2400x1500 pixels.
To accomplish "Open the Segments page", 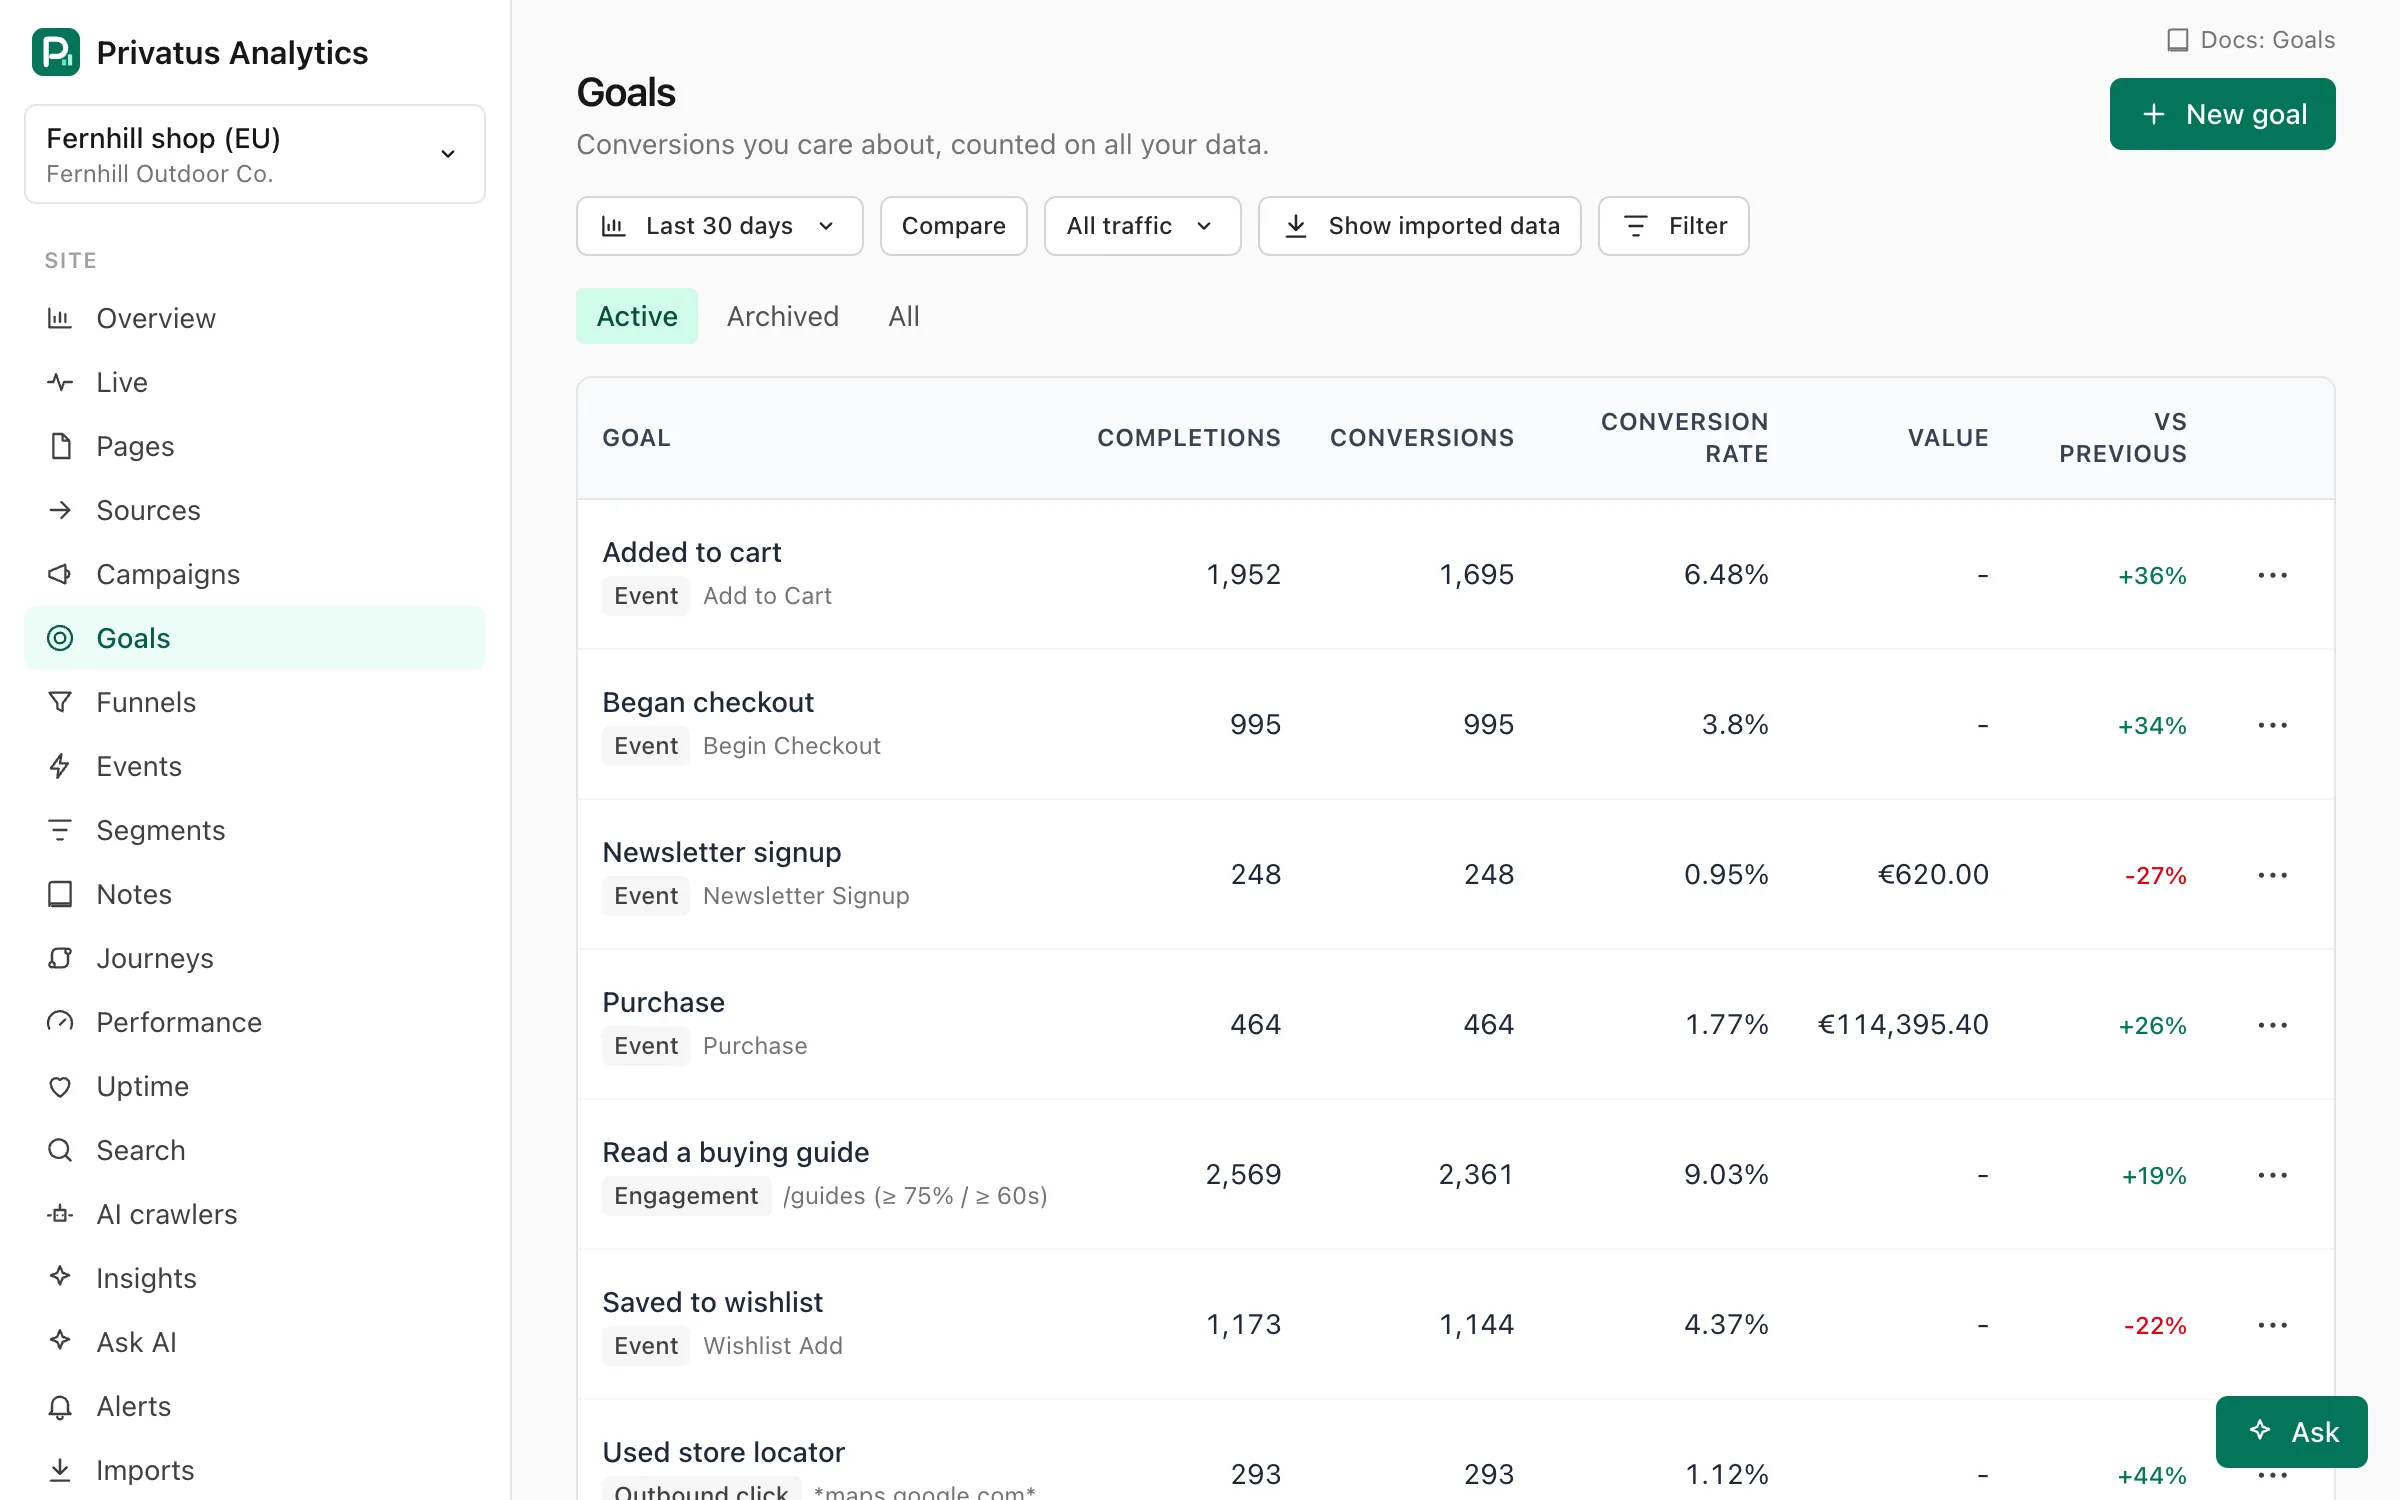I will click(x=255, y=830).
